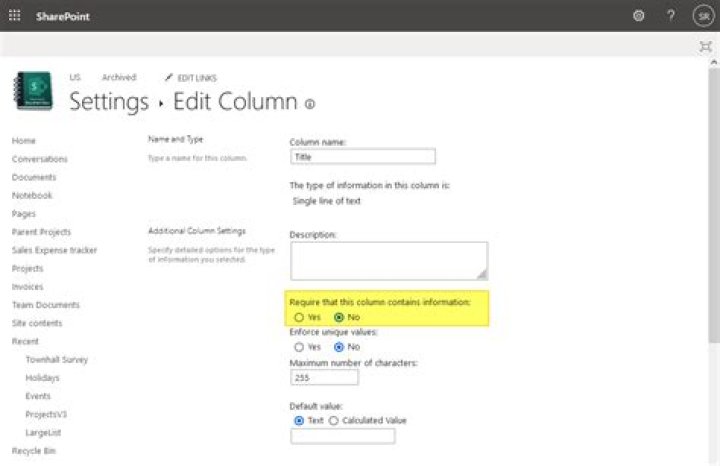Image resolution: width=720 pixels, height=466 pixels.
Task: Open Pages in the left navigation
Action: tap(24, 214)
